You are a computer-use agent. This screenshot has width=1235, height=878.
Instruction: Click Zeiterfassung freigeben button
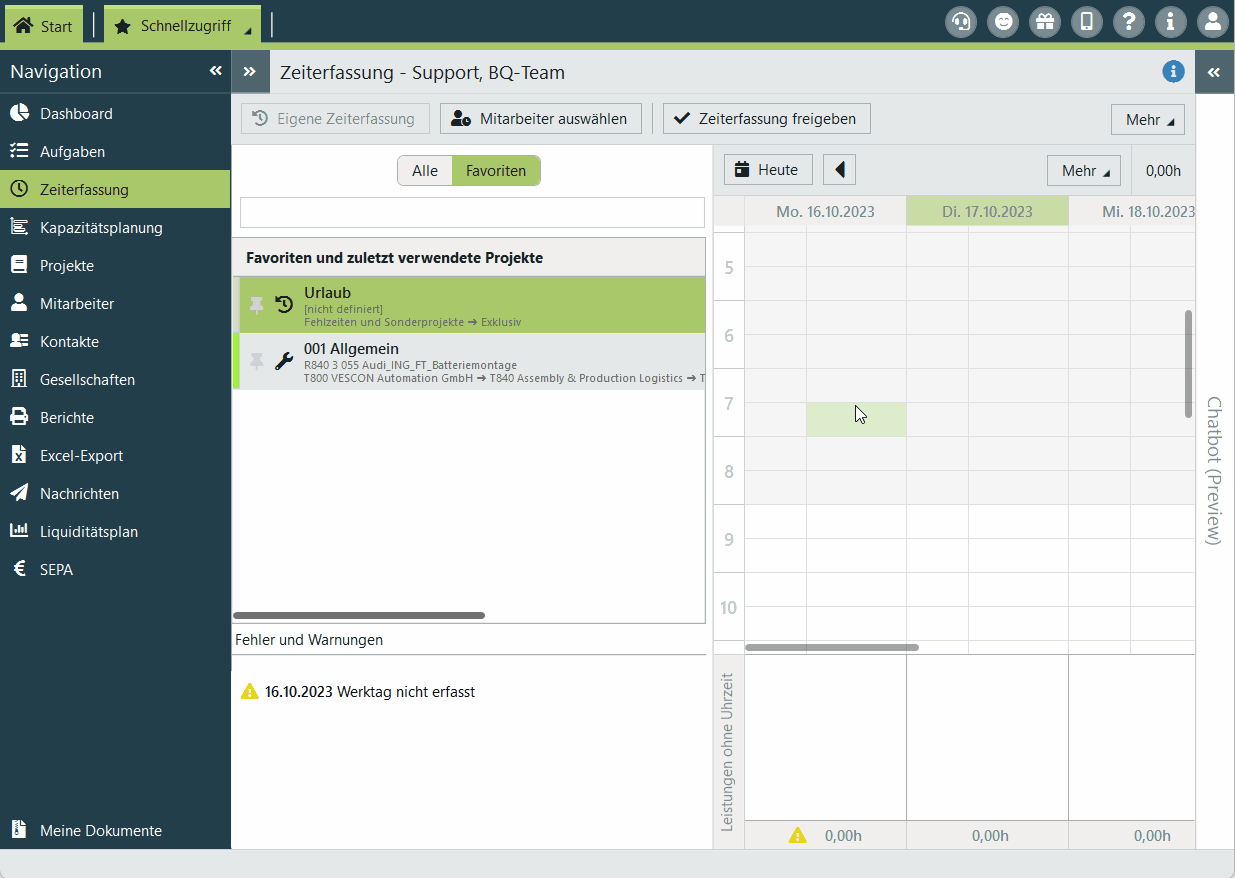[x=766, y=119]
